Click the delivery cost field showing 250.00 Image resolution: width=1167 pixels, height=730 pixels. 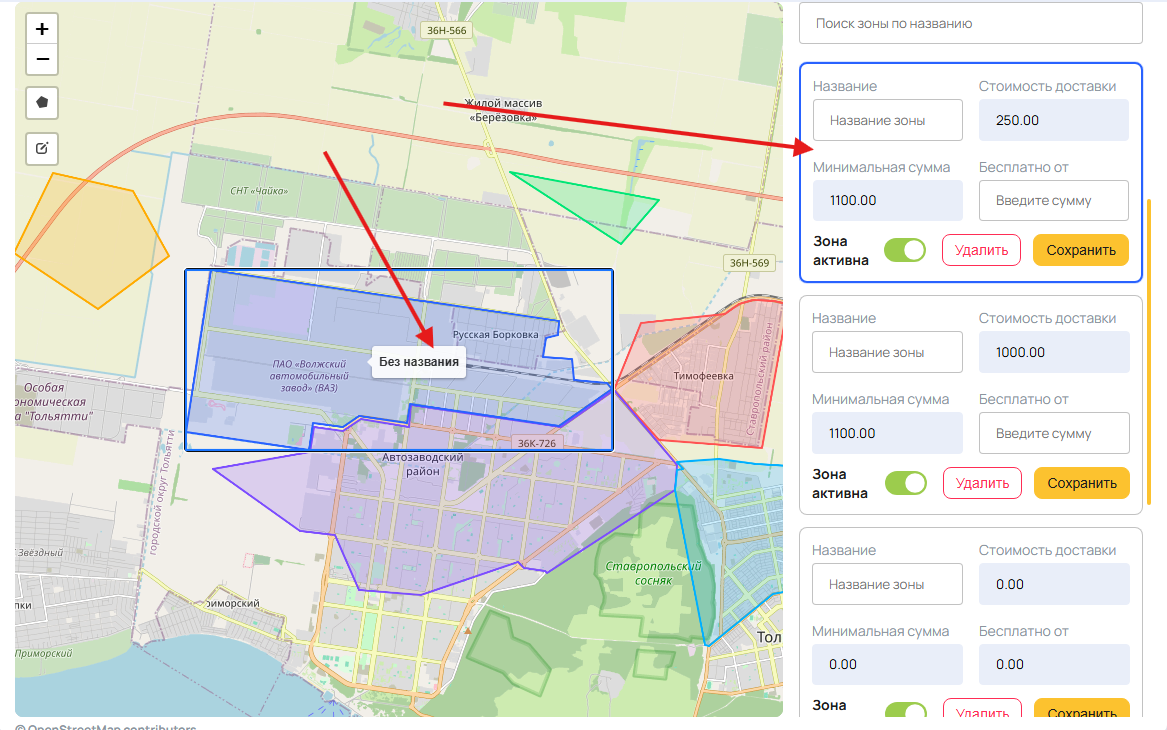click(x=1053, y=121)
